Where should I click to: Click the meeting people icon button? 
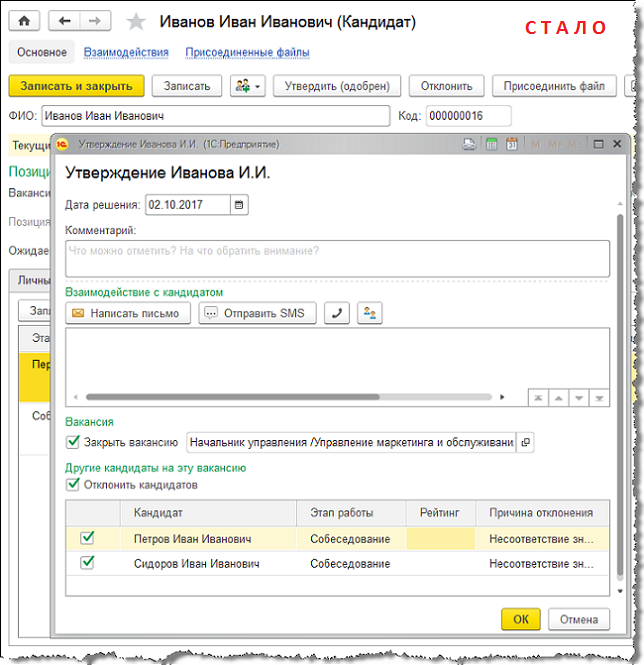click(370, 313)
